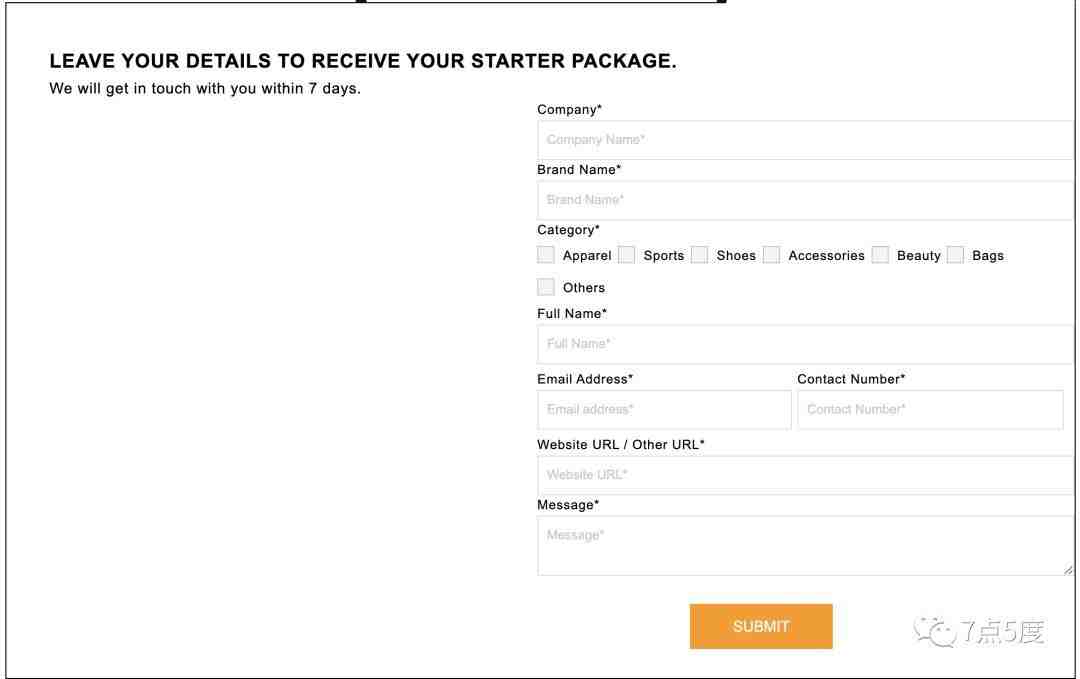1080x679 pixels.
Task: Click the Accessories label text
Action: click(x=826, y=255)
